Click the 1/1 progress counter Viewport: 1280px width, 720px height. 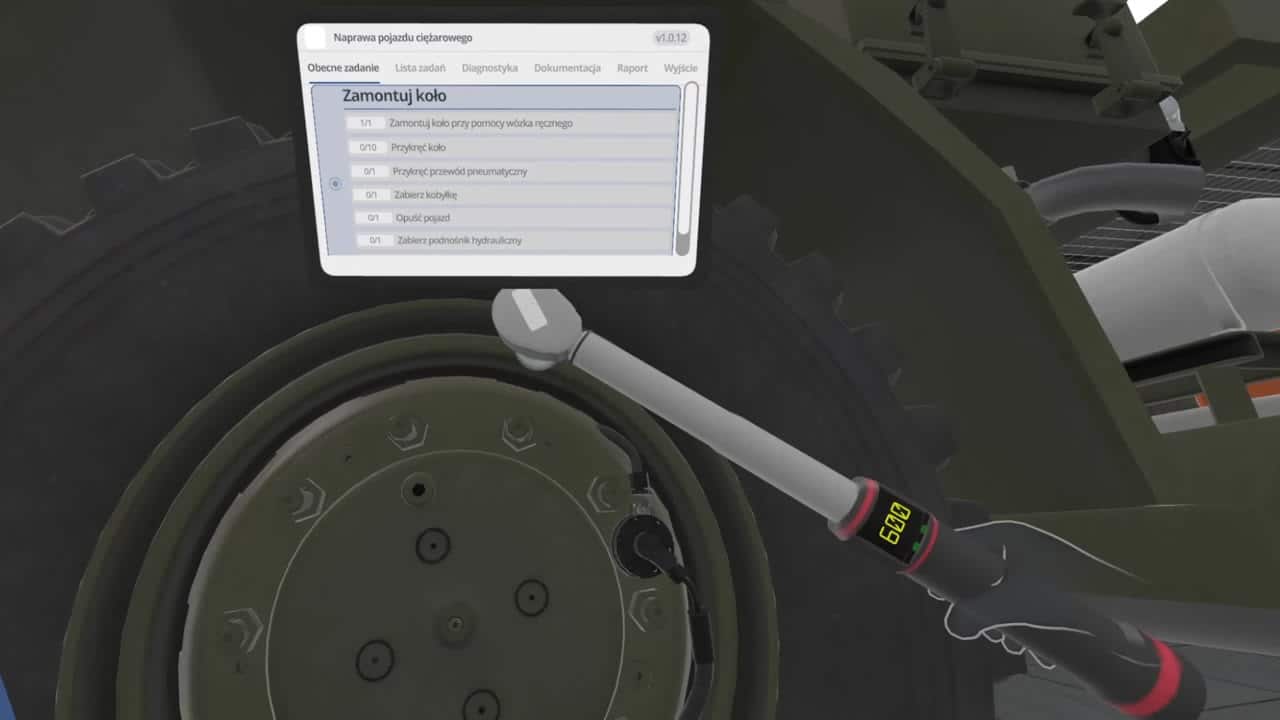click(366, 123)
